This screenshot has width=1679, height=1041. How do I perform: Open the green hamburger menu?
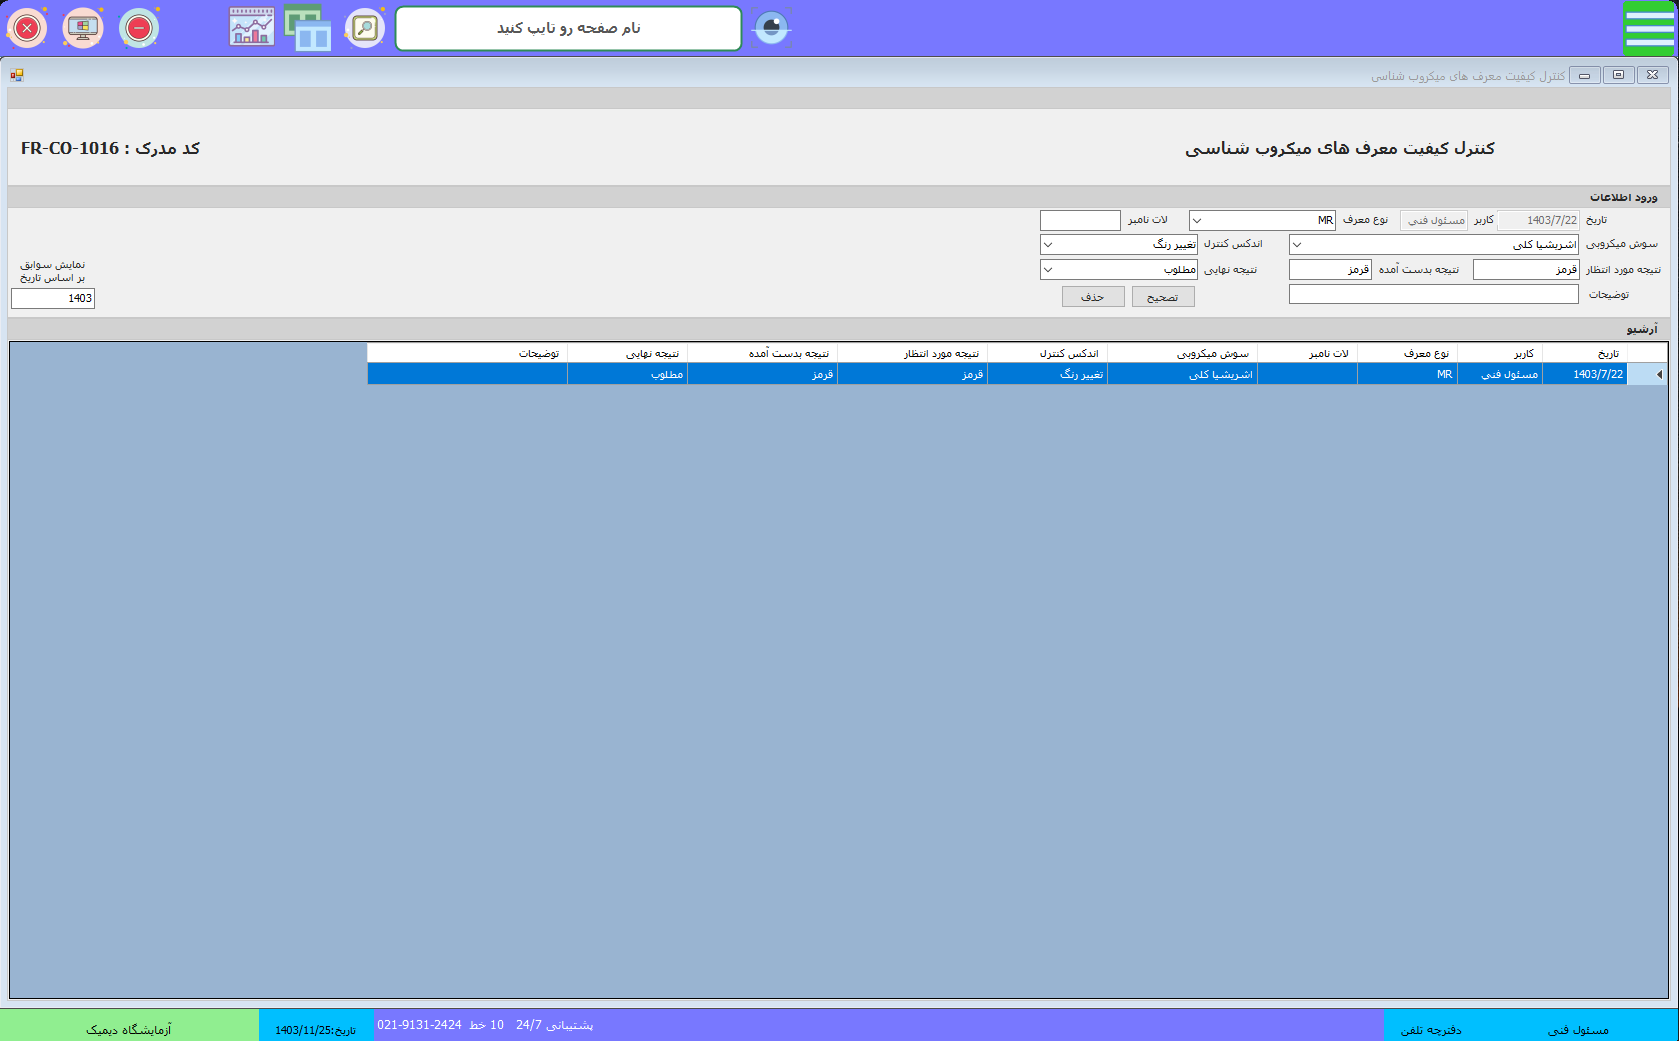(1648, 28)
